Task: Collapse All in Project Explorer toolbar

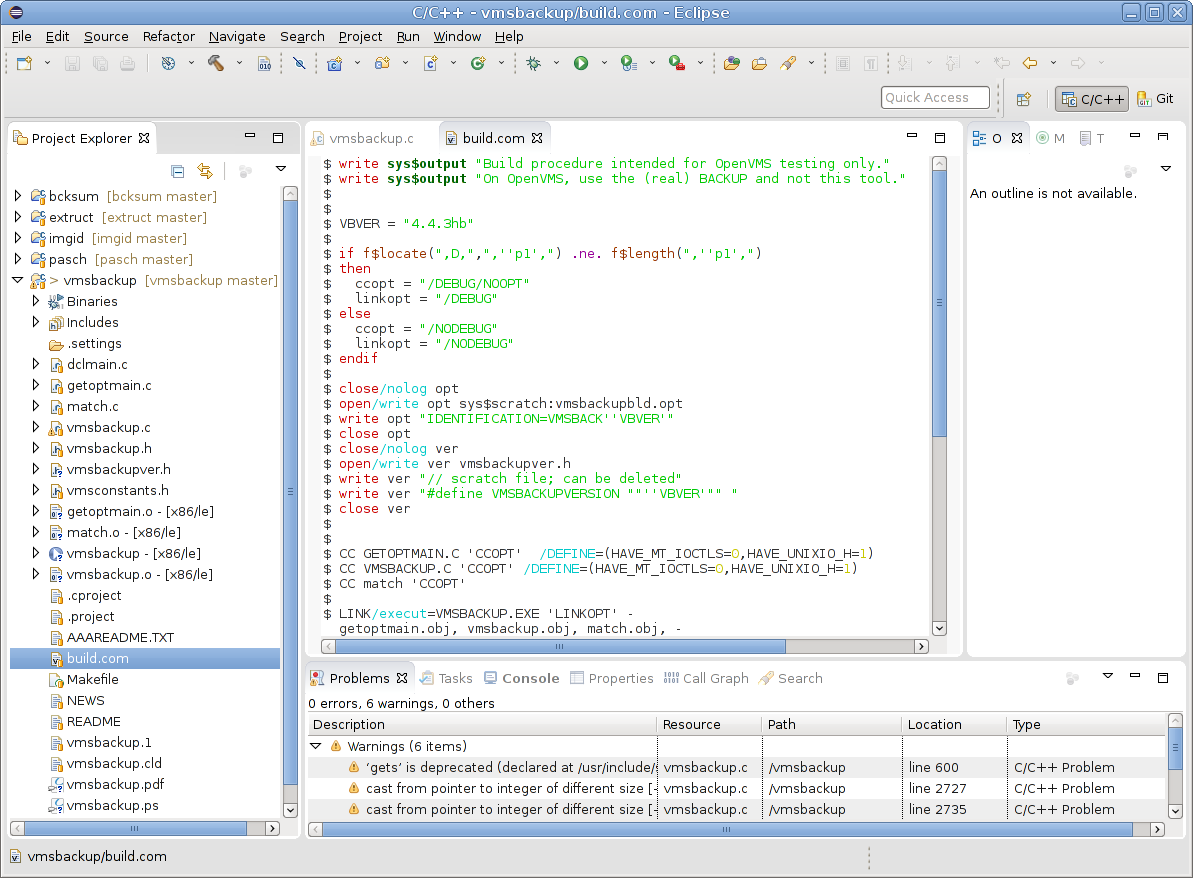Action: tap(177, 171)
